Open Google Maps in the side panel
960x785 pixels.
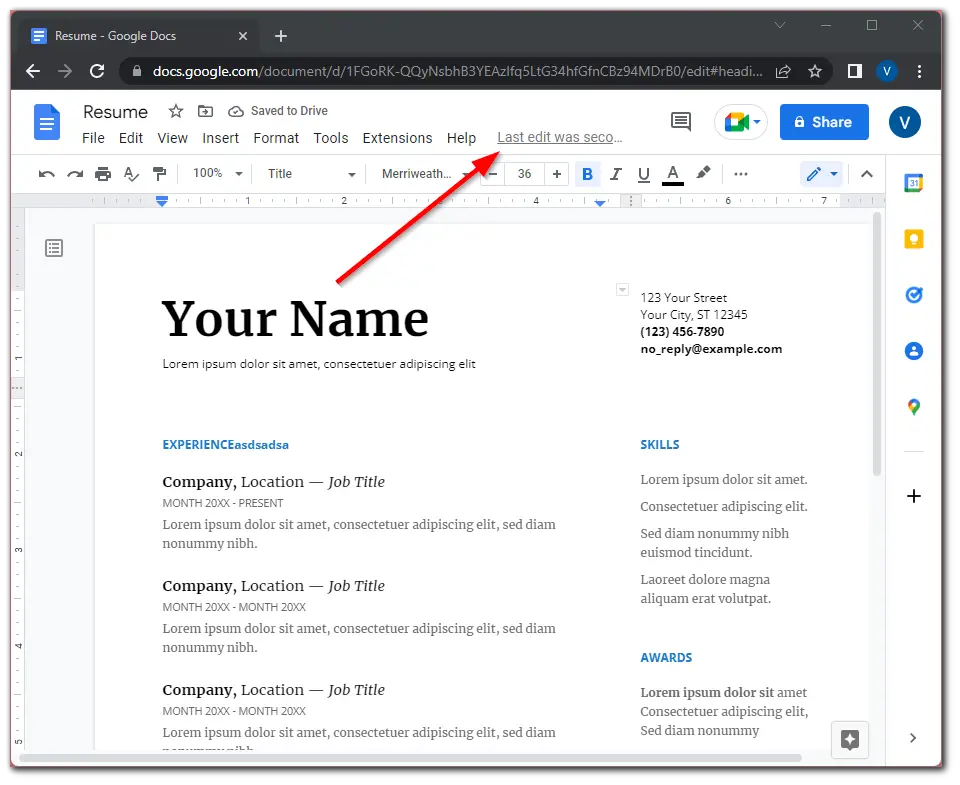[912, 407]
